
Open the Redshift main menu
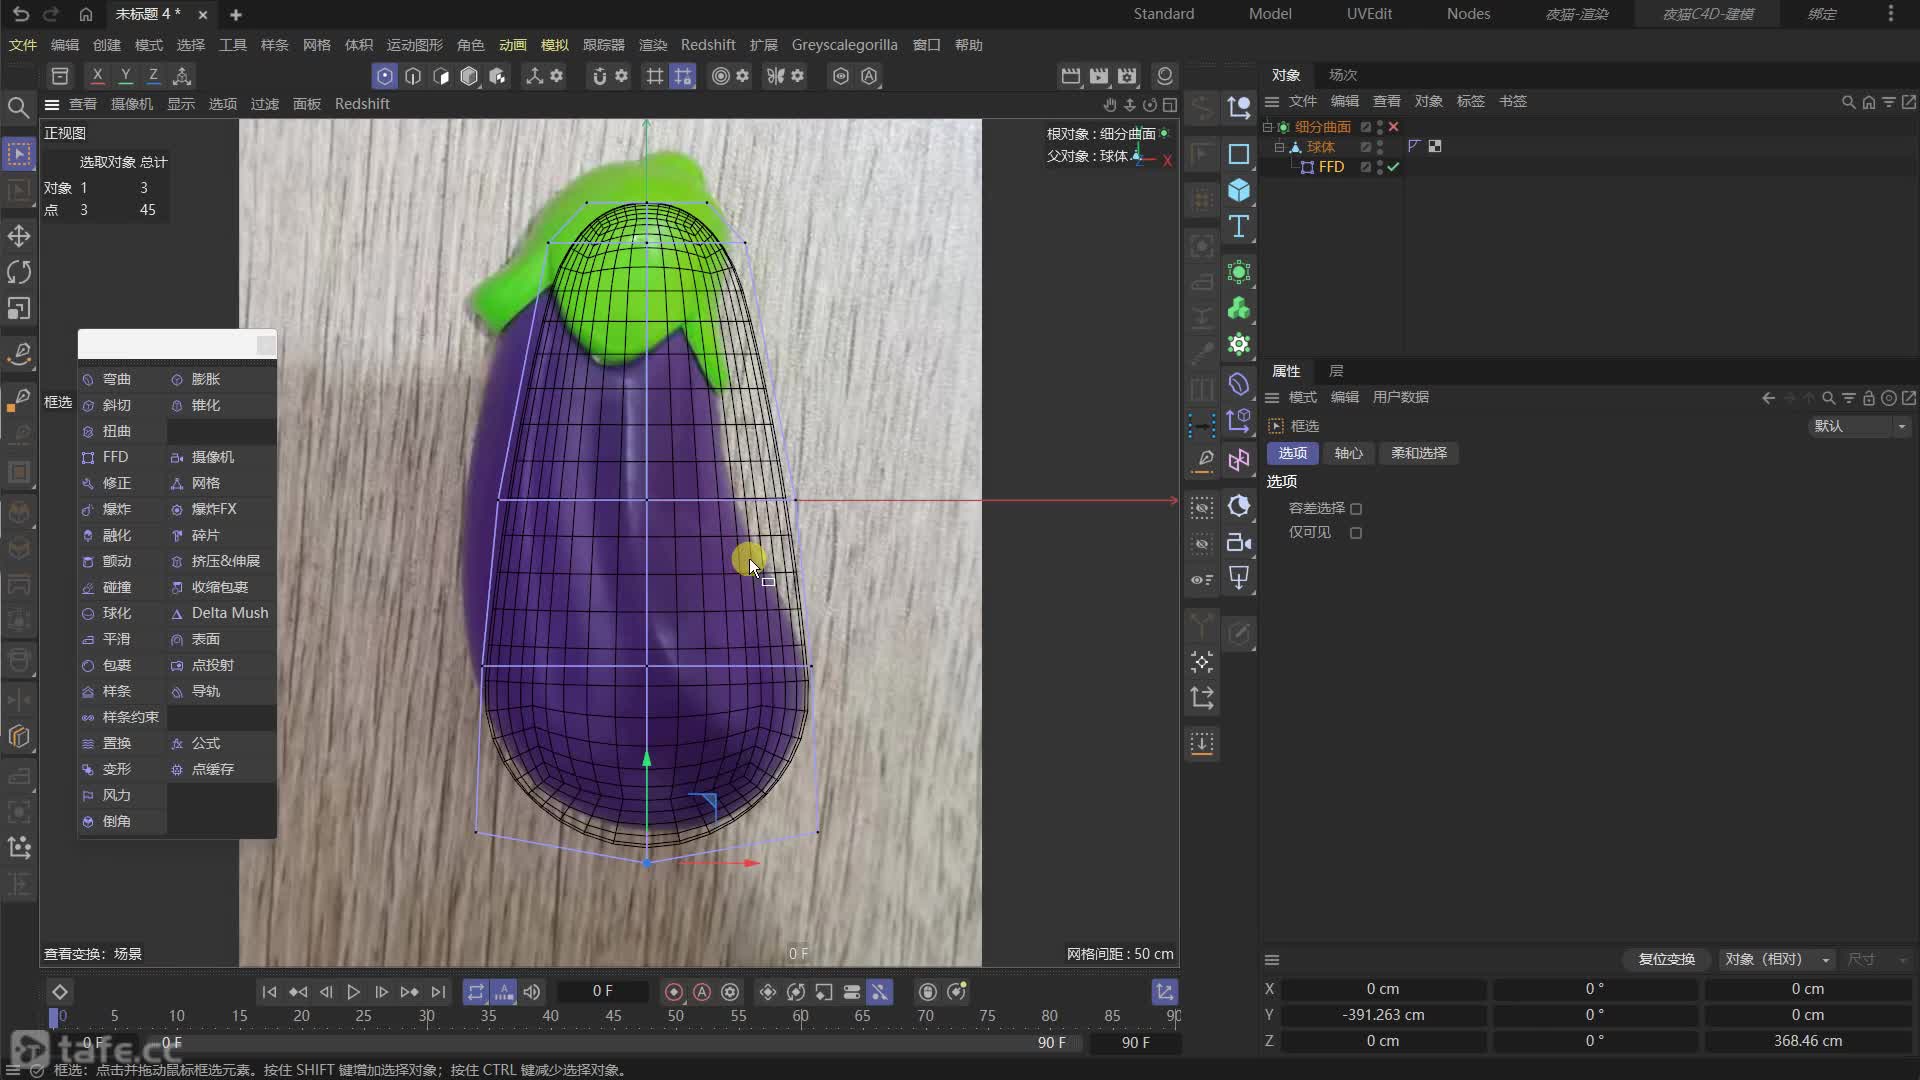point(708,45)
